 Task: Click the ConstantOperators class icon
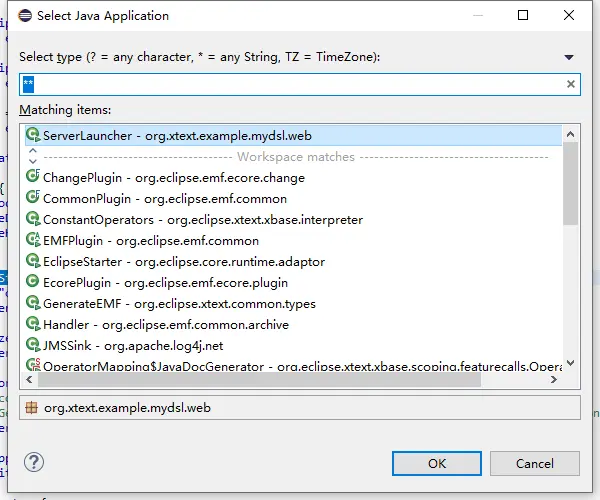(33, 218)
